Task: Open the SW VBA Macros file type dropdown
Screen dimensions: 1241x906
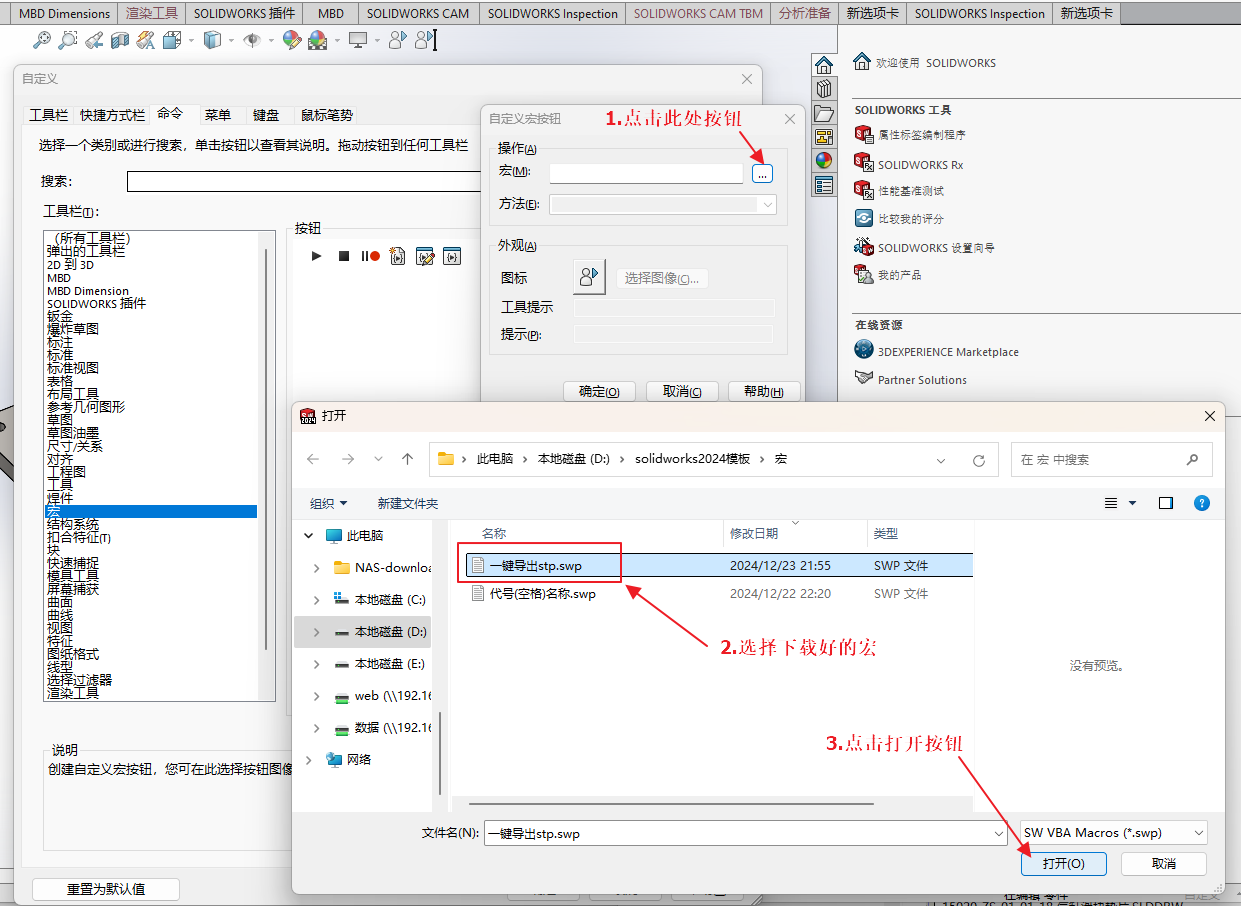Action: coord(1113,833)
